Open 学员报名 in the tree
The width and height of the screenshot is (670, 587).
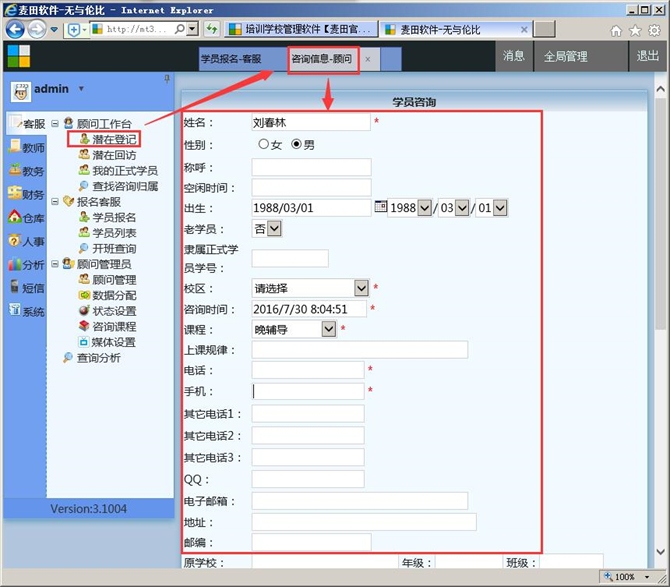(108, 217)
